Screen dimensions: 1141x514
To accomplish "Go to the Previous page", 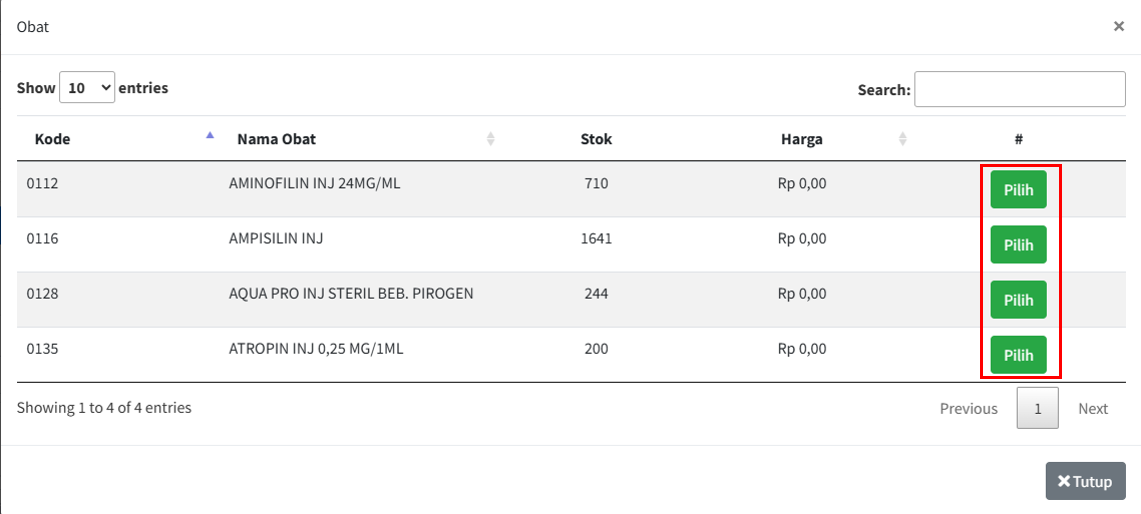I will [968, 408].
